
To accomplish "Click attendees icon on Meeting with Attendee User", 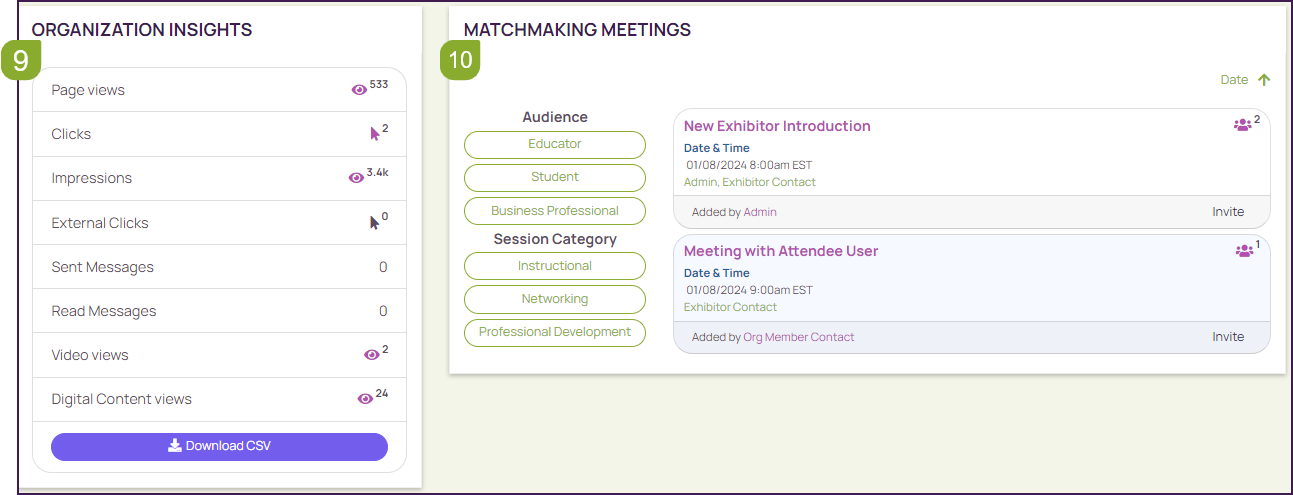I will click(x=1244, y=251).
